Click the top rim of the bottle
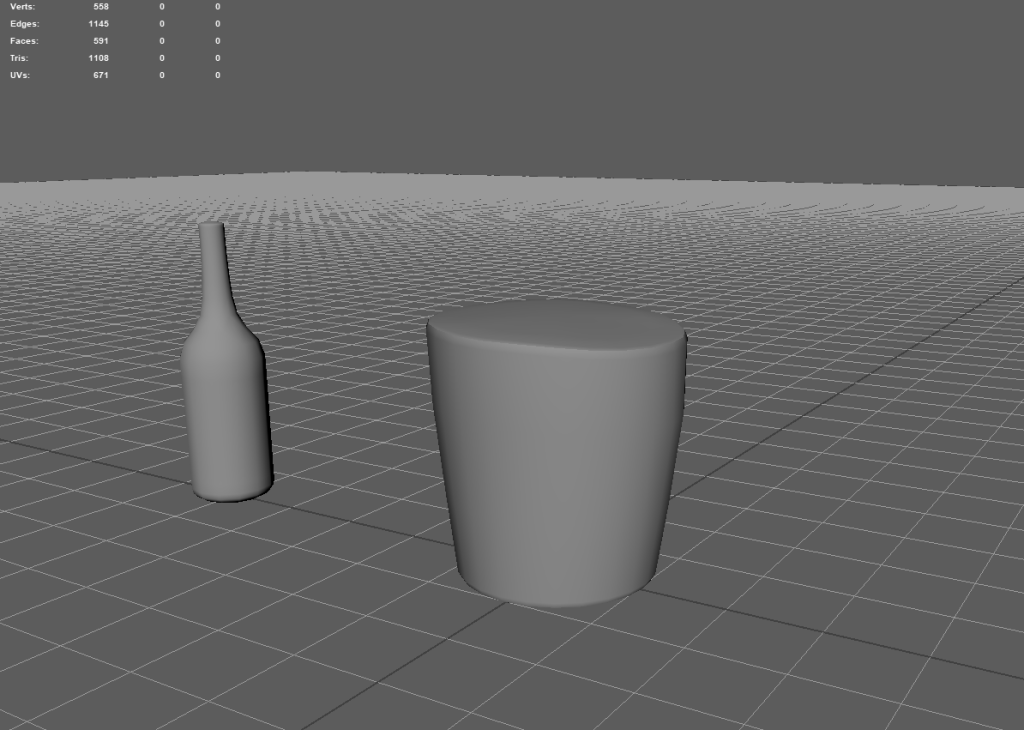 pos(211,226)
